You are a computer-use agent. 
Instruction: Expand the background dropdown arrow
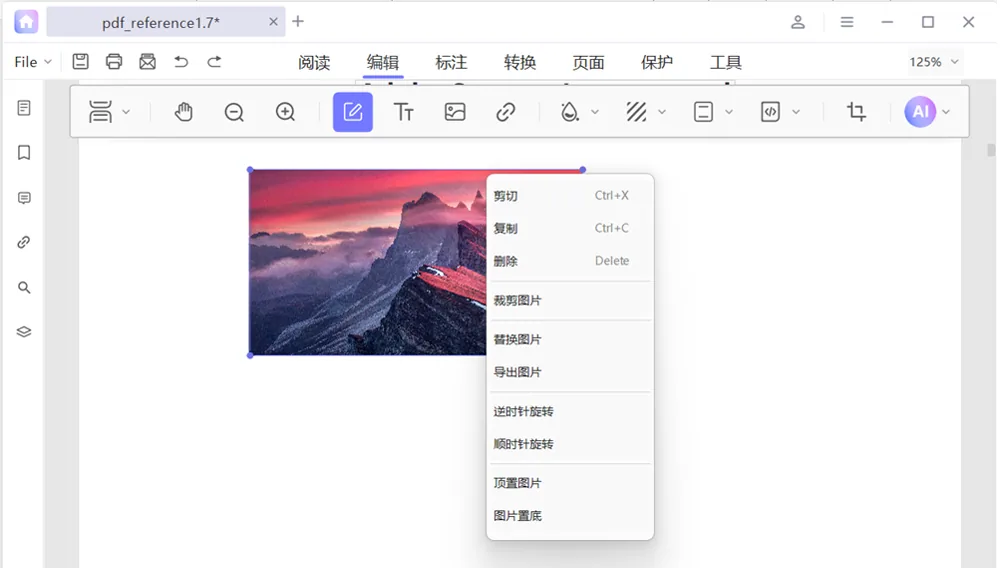[x=662, y=112]
